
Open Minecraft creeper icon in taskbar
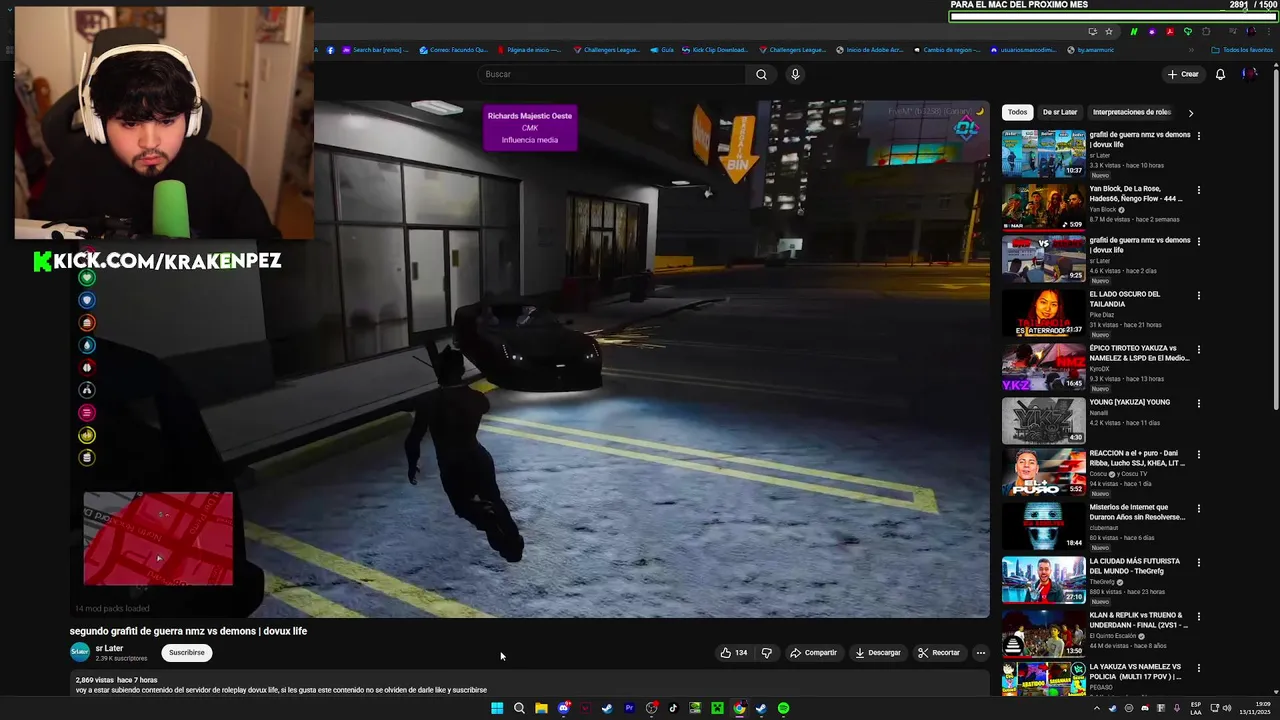tap(717, 708)
